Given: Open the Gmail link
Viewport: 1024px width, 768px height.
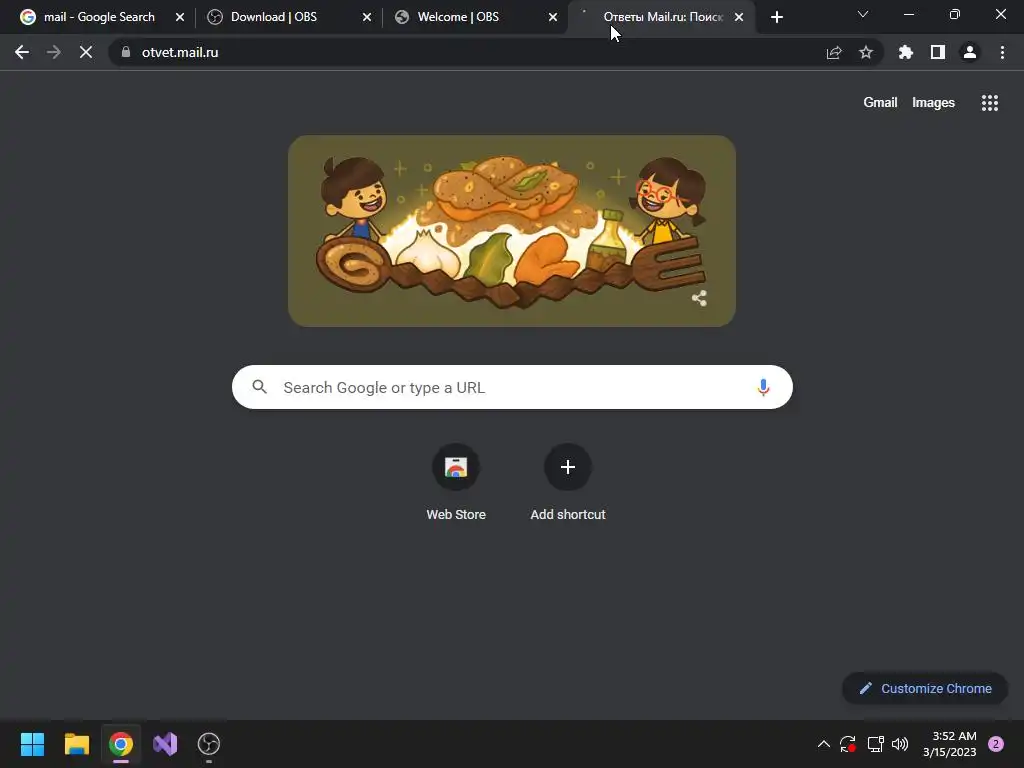Looking at the screenshot, I should tap(880, 103).
